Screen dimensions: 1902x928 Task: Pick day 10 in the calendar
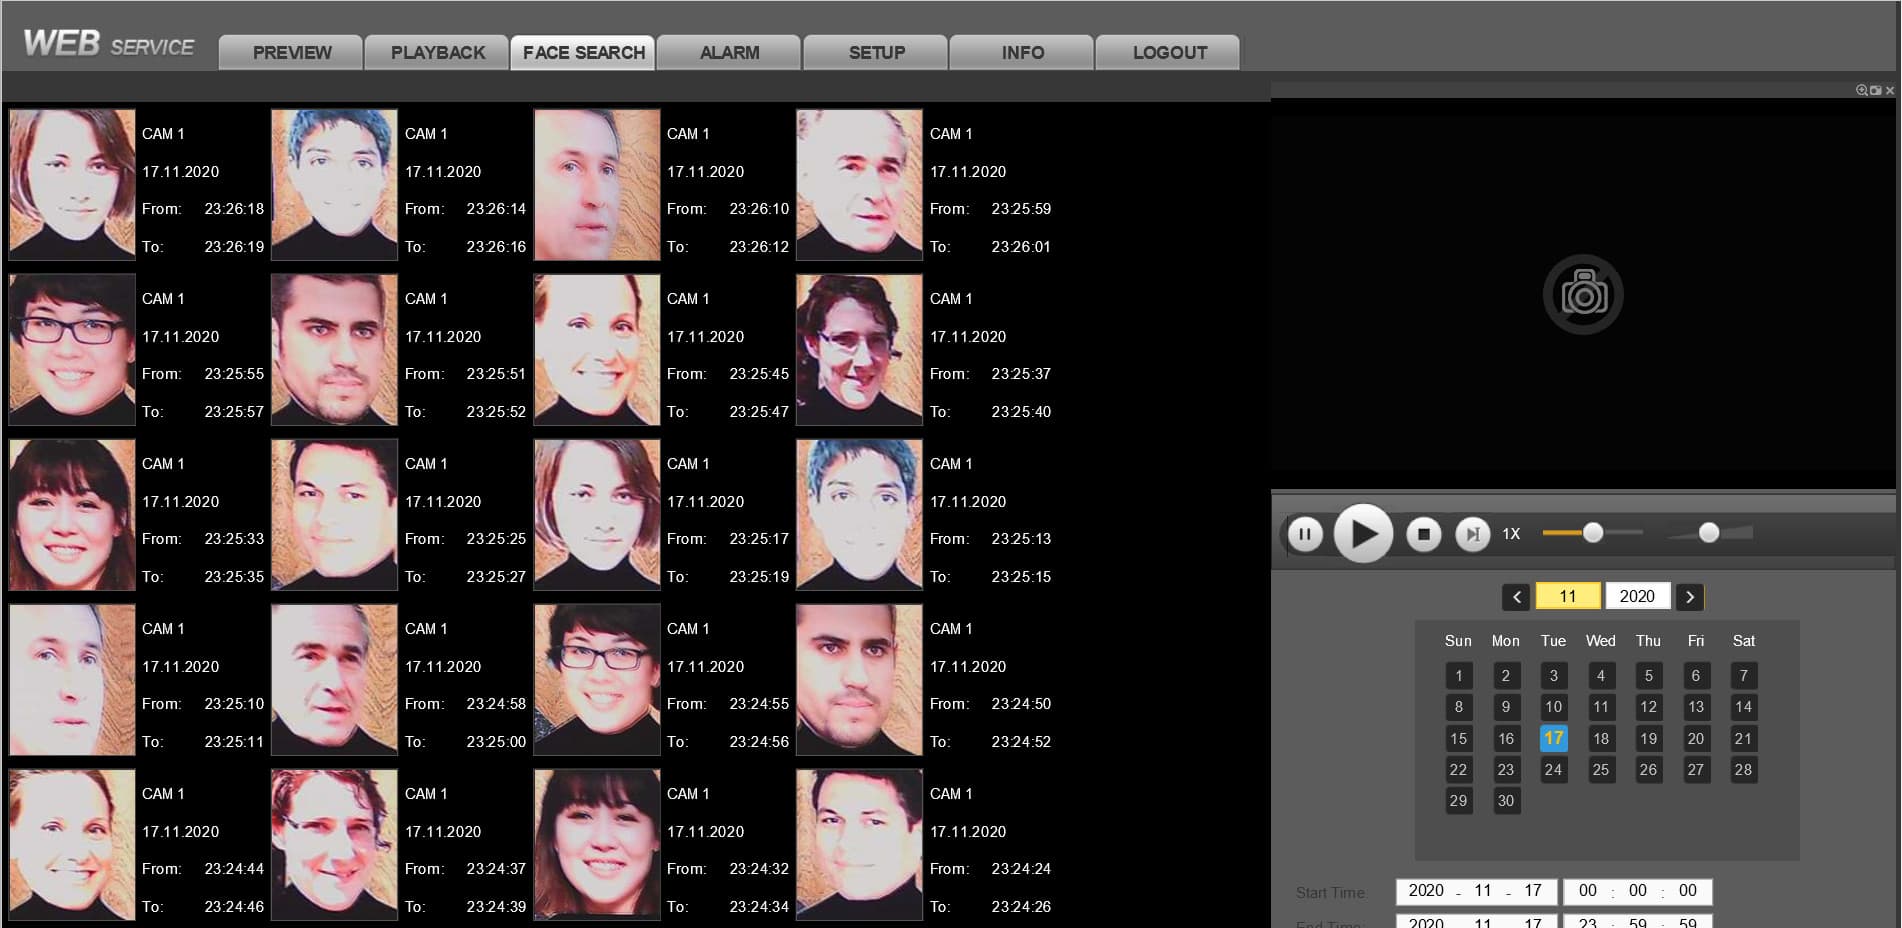[1553, 707]
